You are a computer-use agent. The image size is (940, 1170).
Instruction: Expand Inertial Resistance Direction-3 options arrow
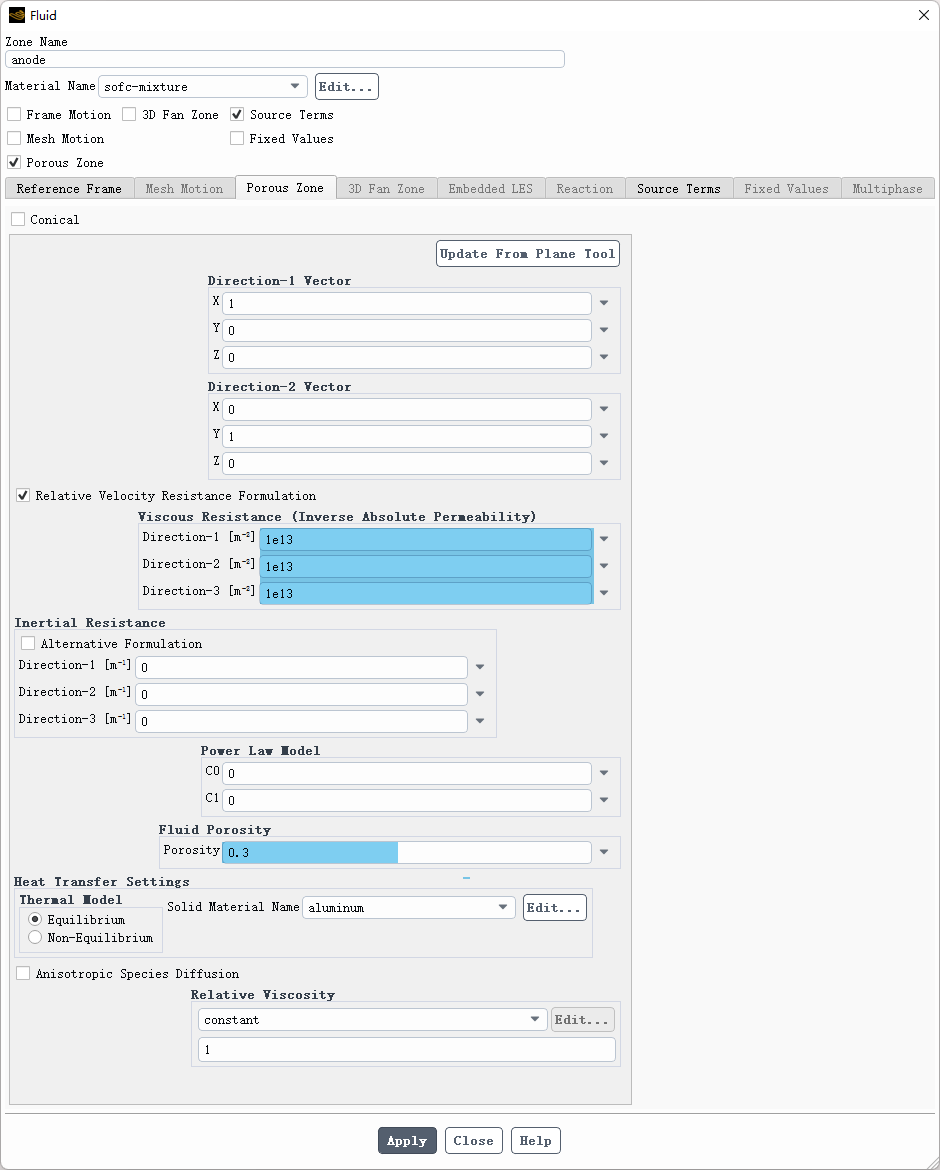[x=480, y=721]
